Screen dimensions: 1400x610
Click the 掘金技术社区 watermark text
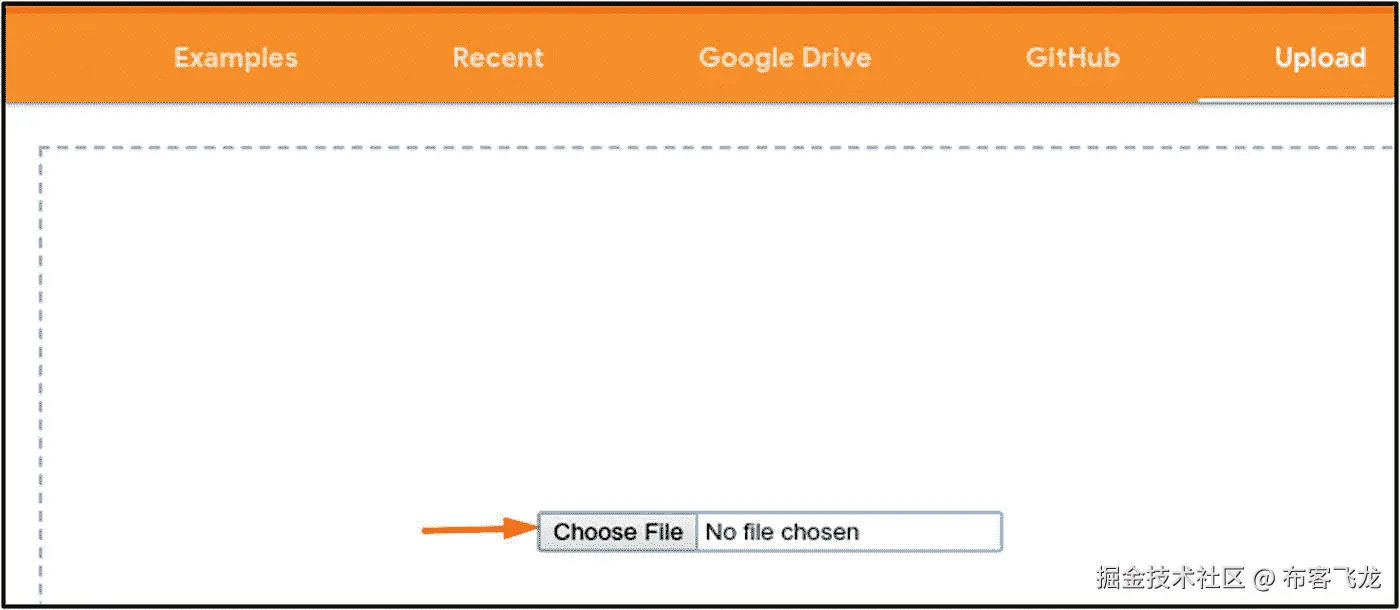[1170, 578]
